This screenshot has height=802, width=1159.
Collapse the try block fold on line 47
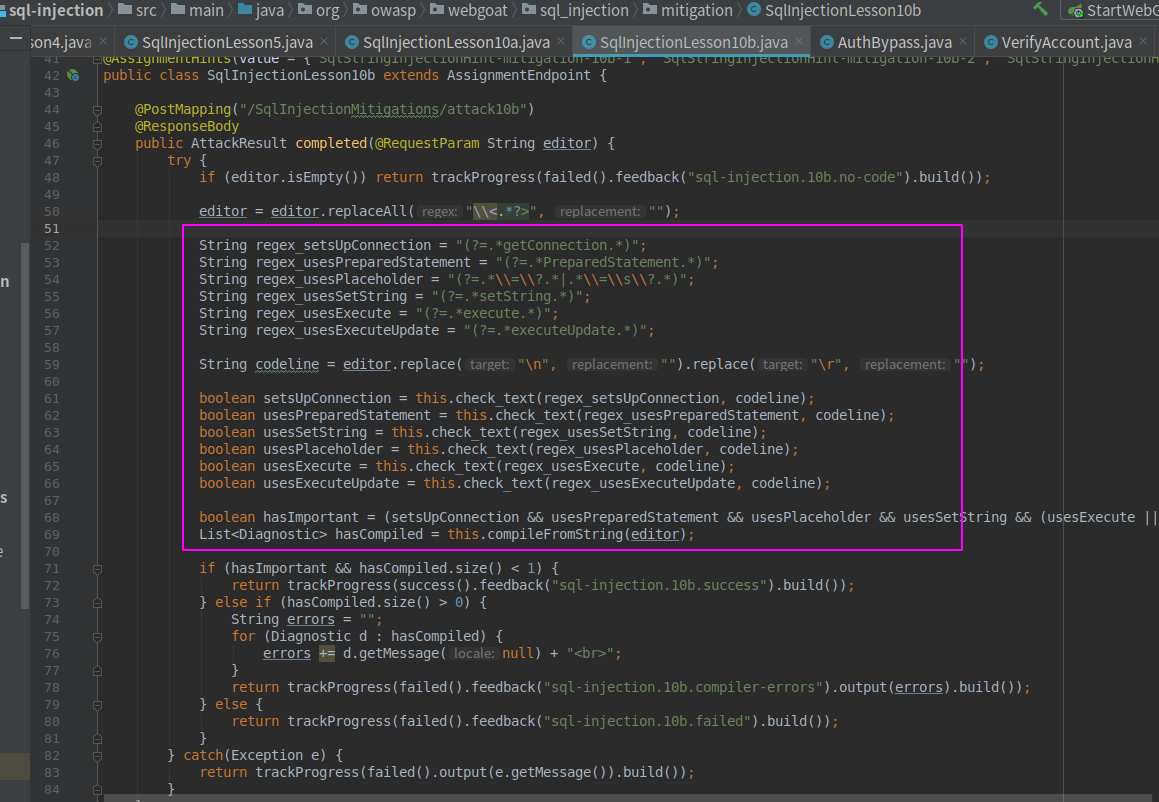[x=97, y=160]
